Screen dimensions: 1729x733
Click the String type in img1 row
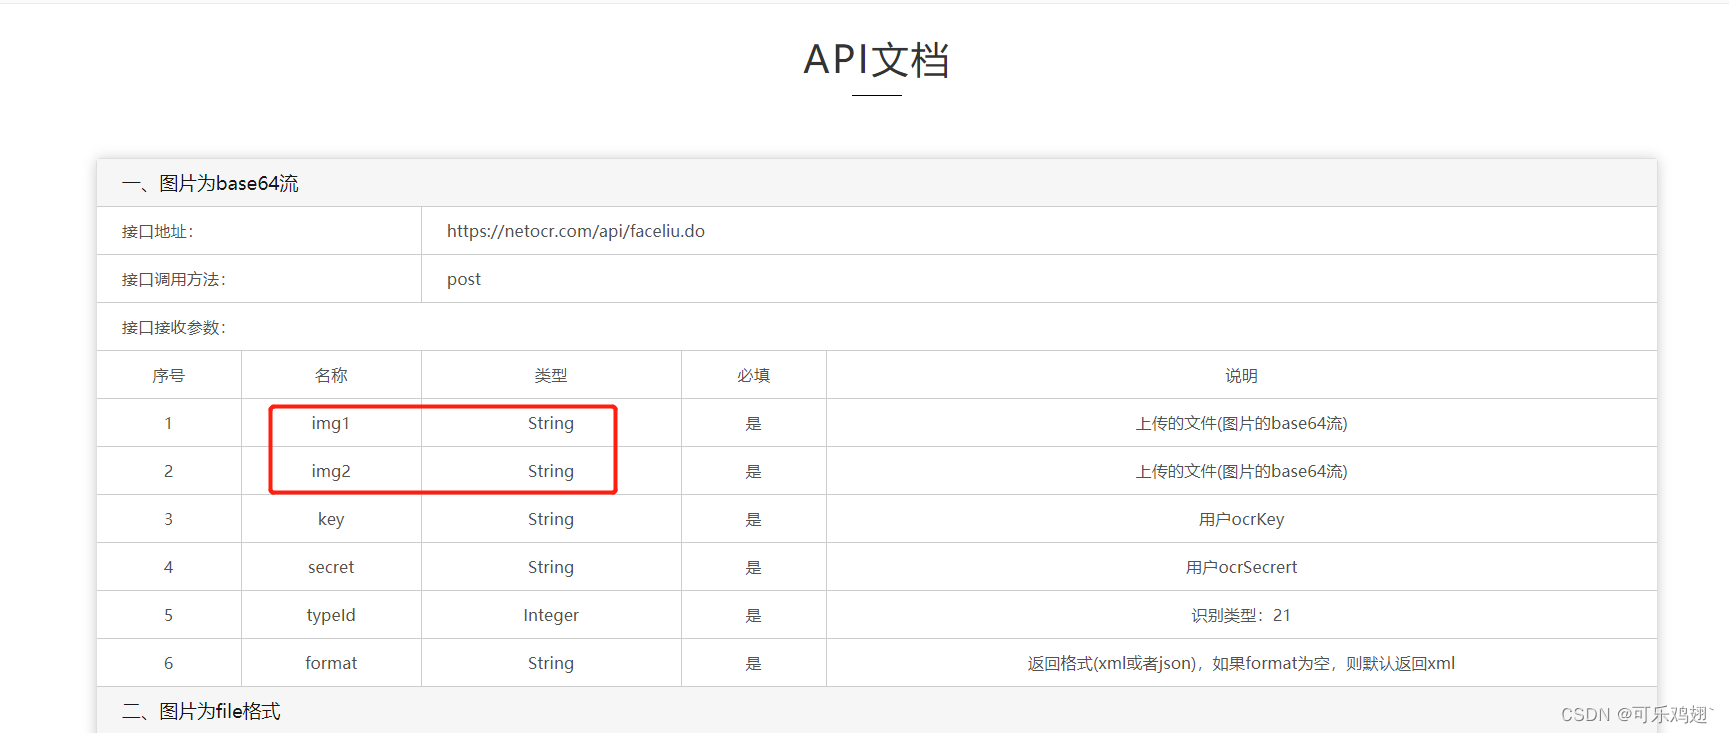pyautogui.click(x=551, y=423)
